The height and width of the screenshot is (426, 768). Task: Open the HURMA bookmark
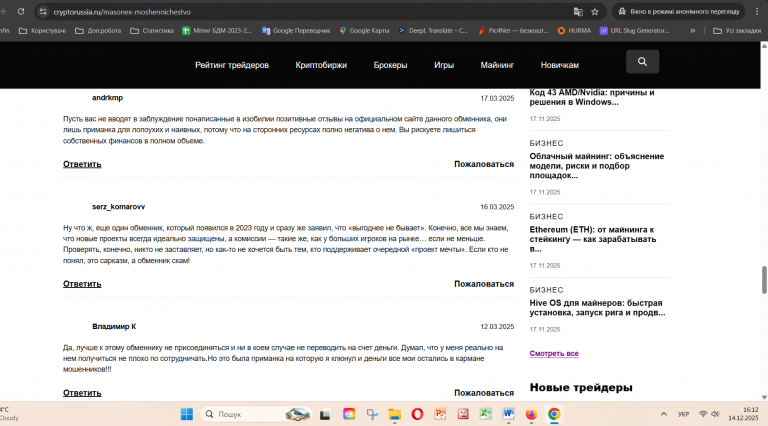pyautogui.click(x=574, y=30)
